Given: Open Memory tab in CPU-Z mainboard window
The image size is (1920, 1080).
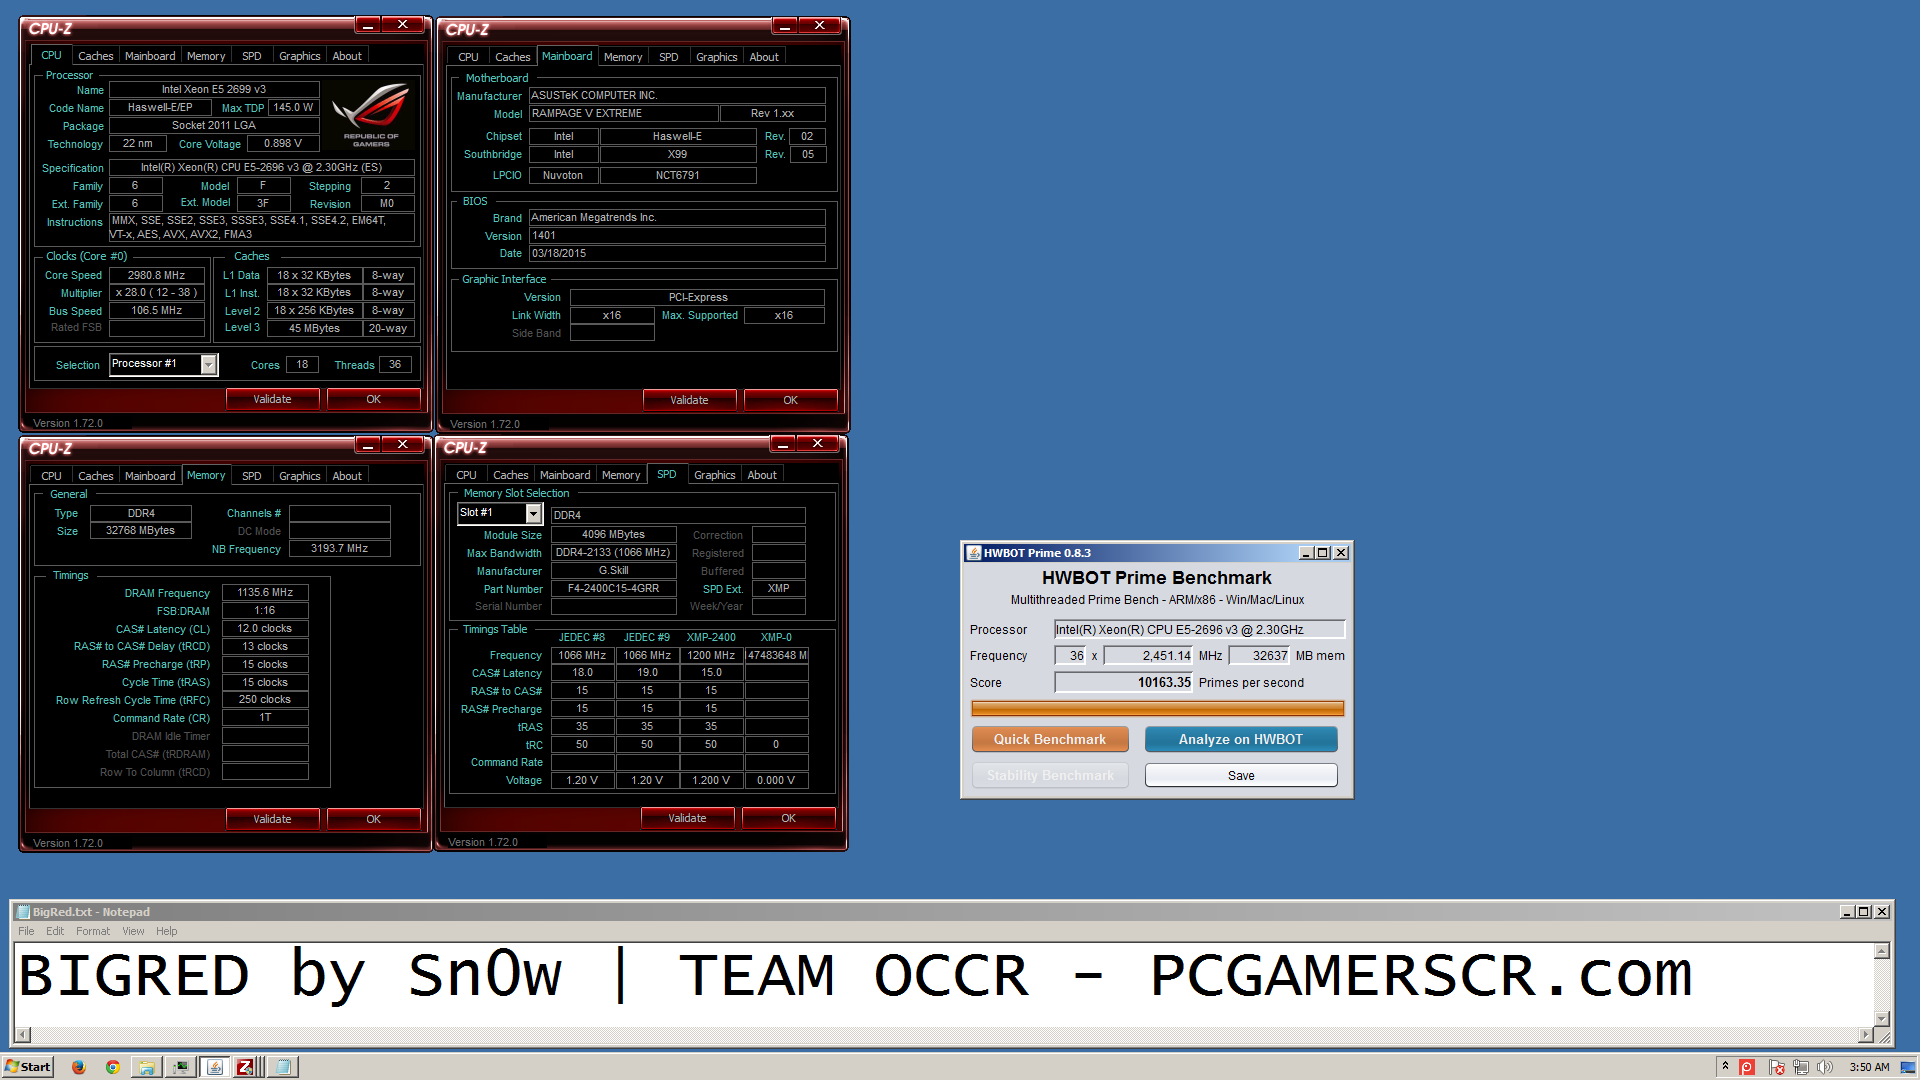Looking at the screenshot, I should pyautogui.click(x=622, y=57).
